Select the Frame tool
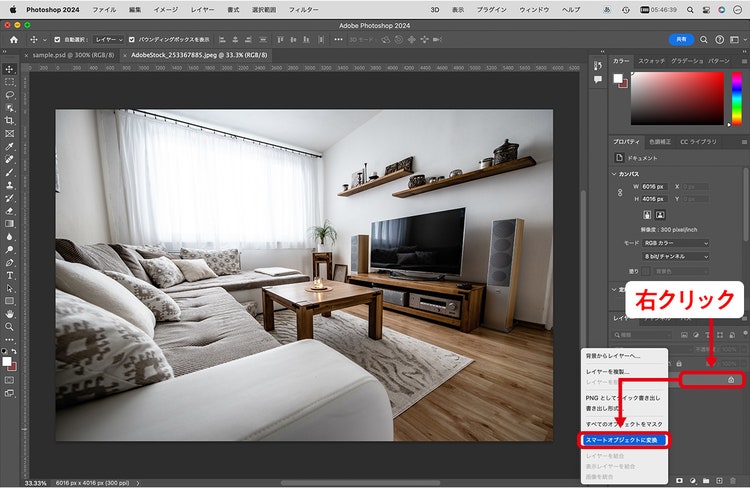This screenshot has height=488, width=750. tap(9, 134)
